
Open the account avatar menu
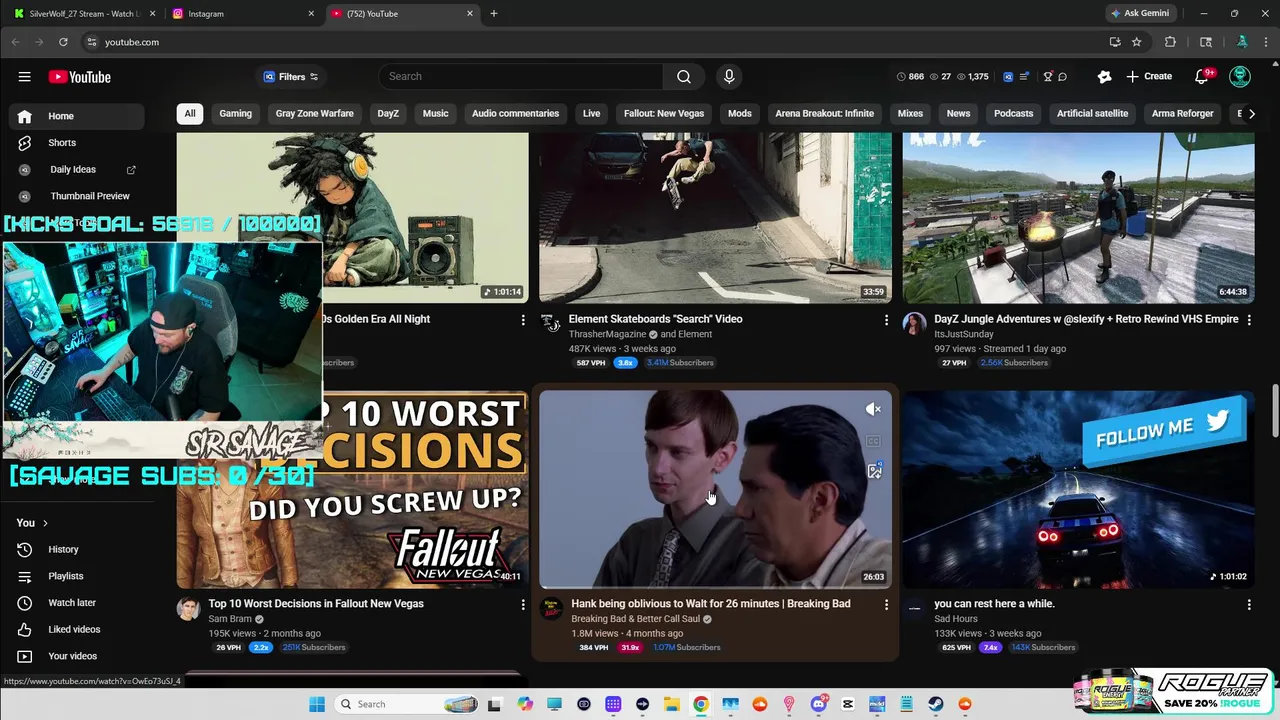pos(1240,76)
